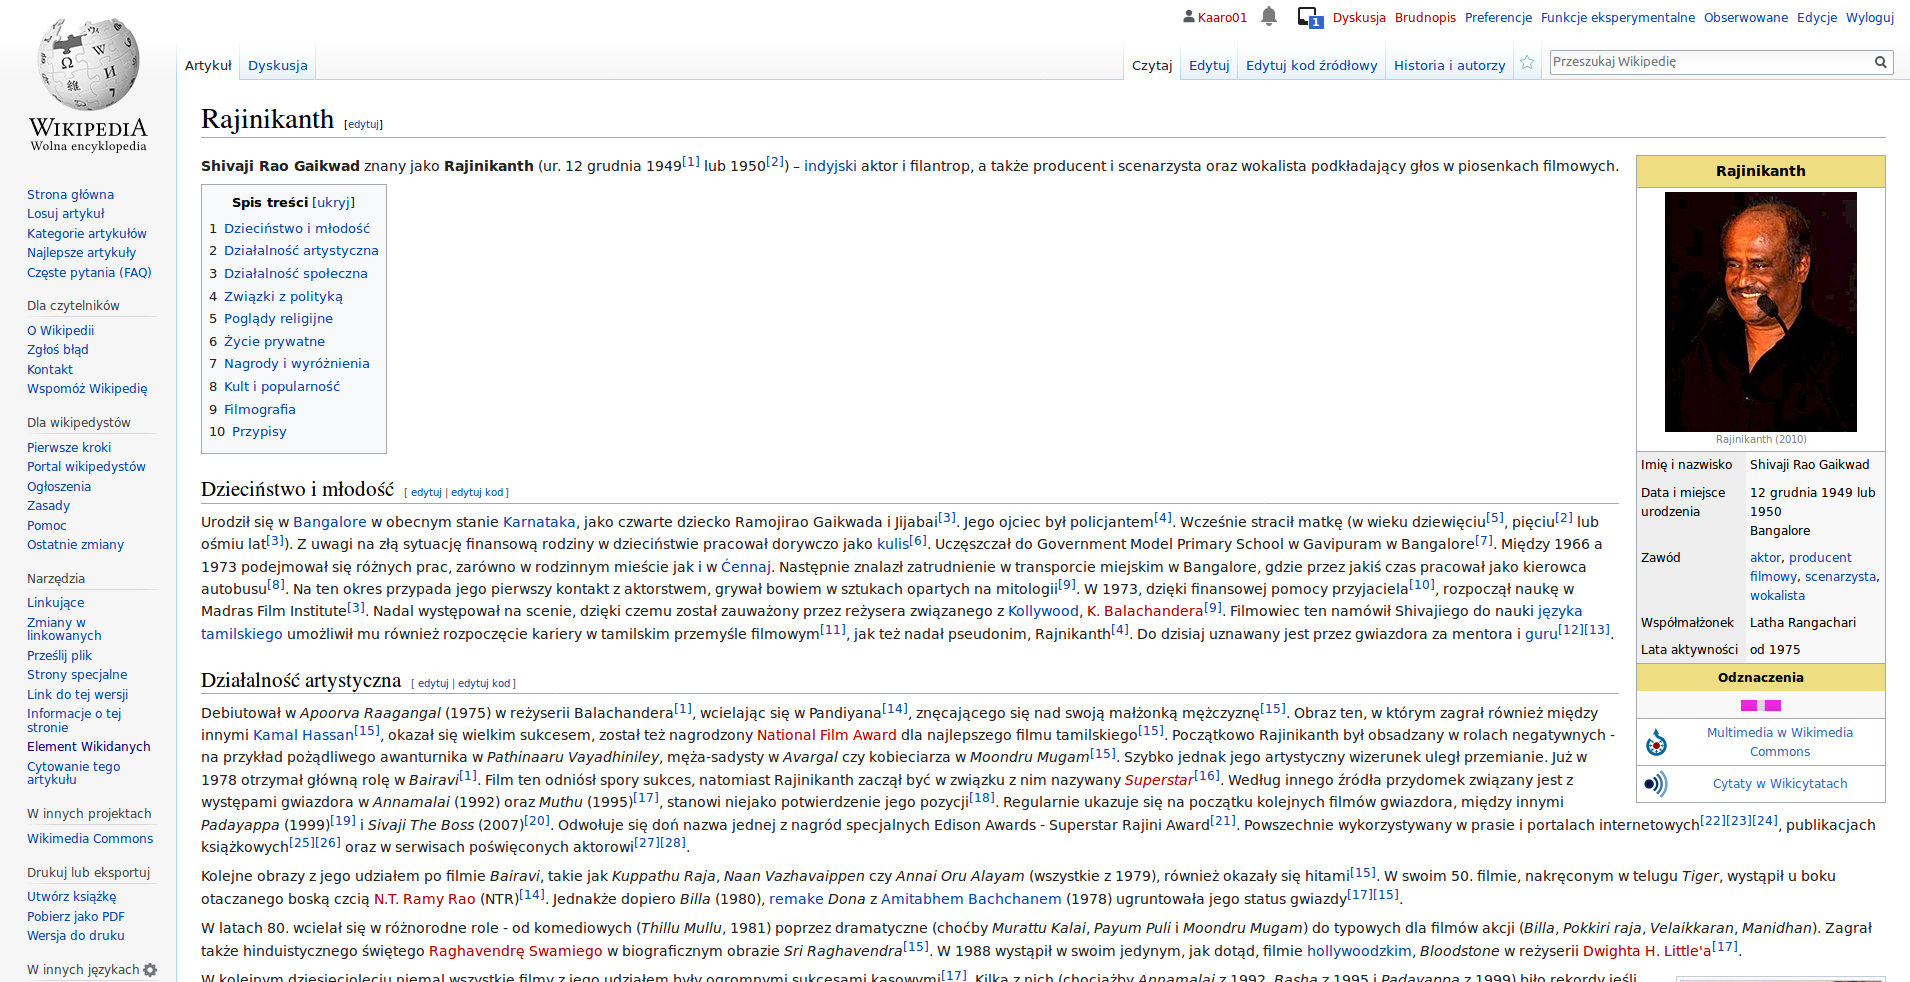Open the Bangalore link in first section
The width and height of the screenshot is (1910, 982).
click(x=329, y=522)
